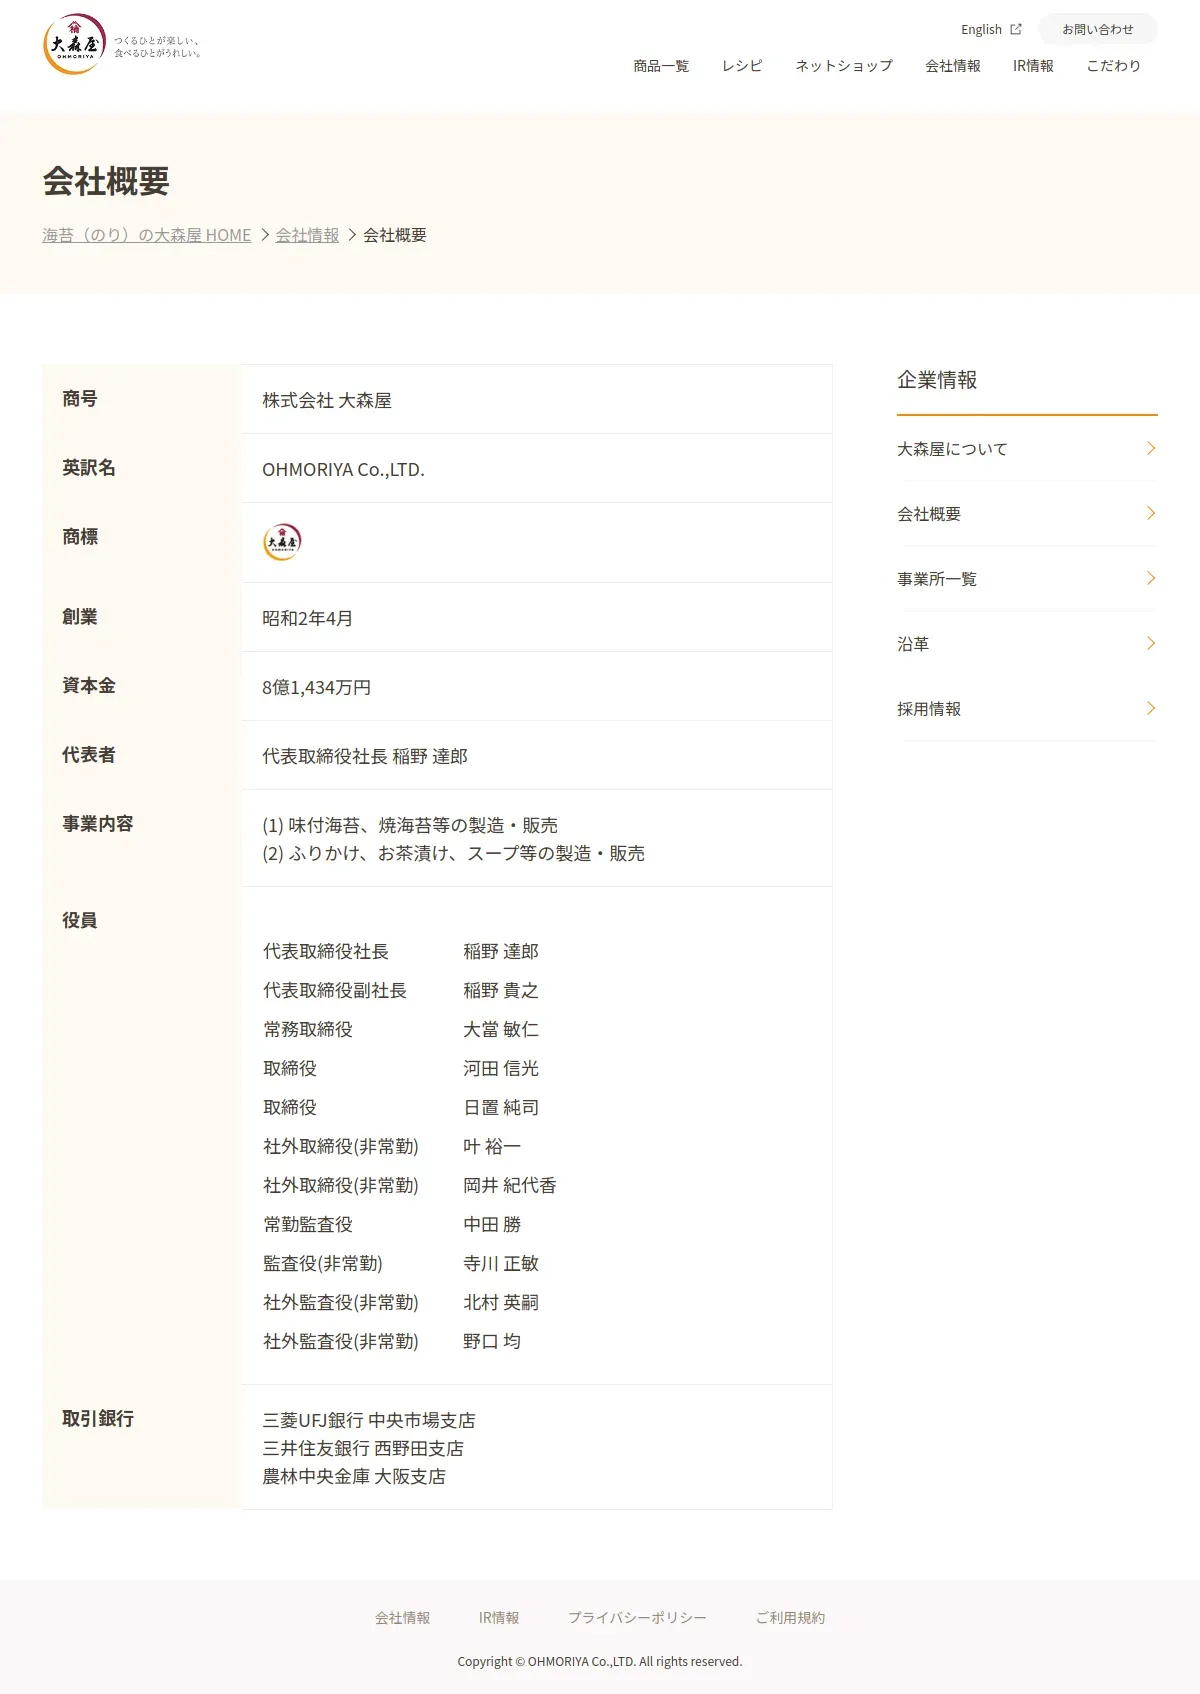The image size is (1200, 1694).
Task: Click the bank 農林中央金庫 大阪支店
Action: tap(354, 1476)
